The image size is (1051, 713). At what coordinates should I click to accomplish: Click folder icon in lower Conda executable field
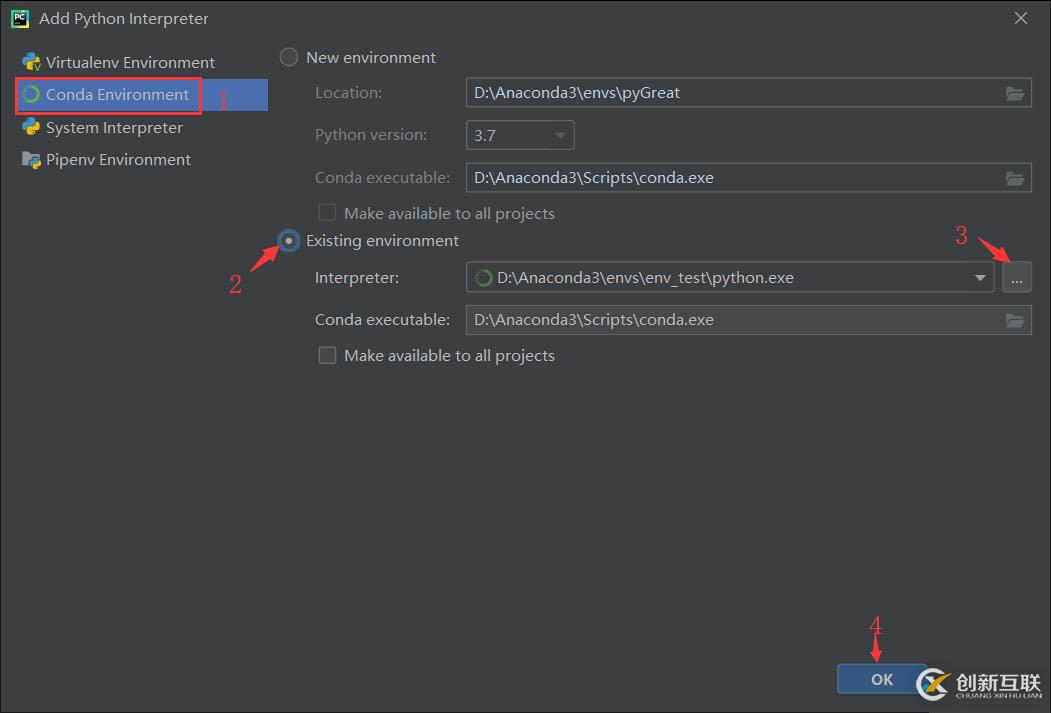(x=1015, y=320)
